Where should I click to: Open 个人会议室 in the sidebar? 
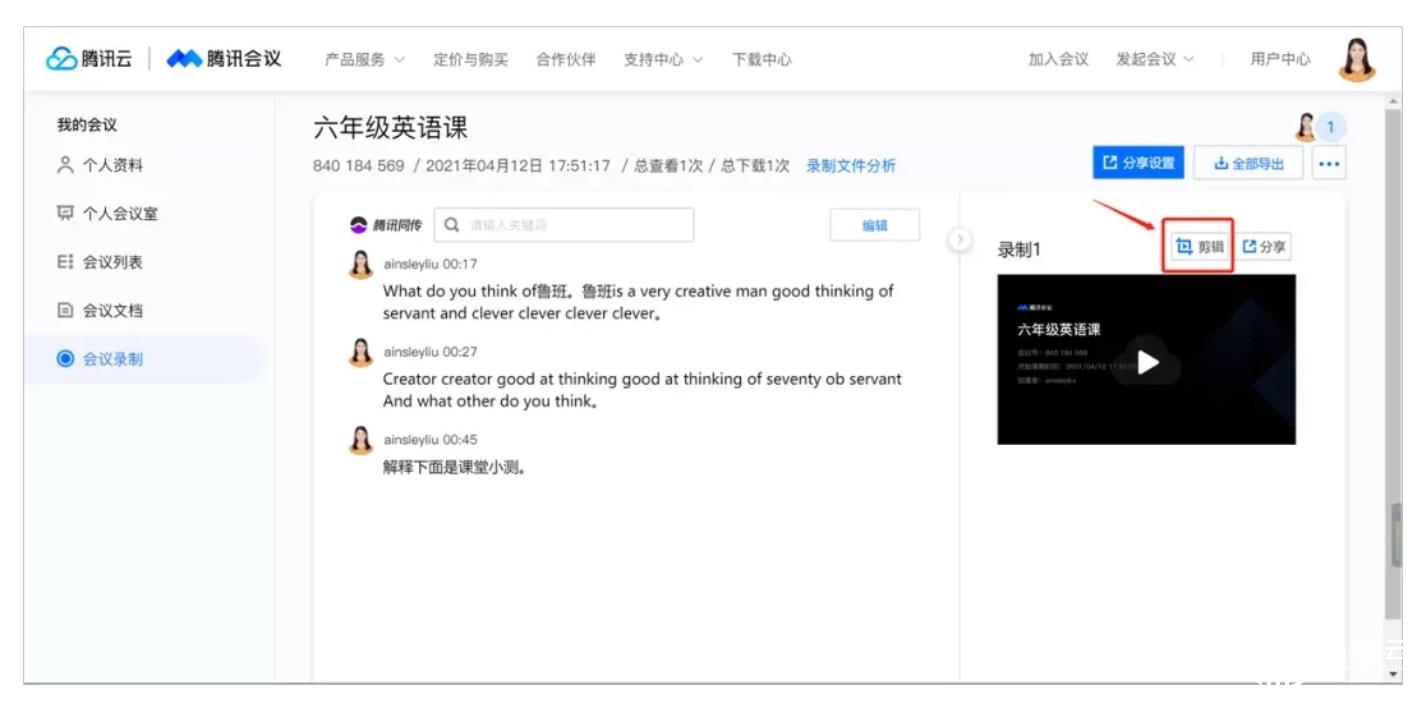[x=107, y=214]
